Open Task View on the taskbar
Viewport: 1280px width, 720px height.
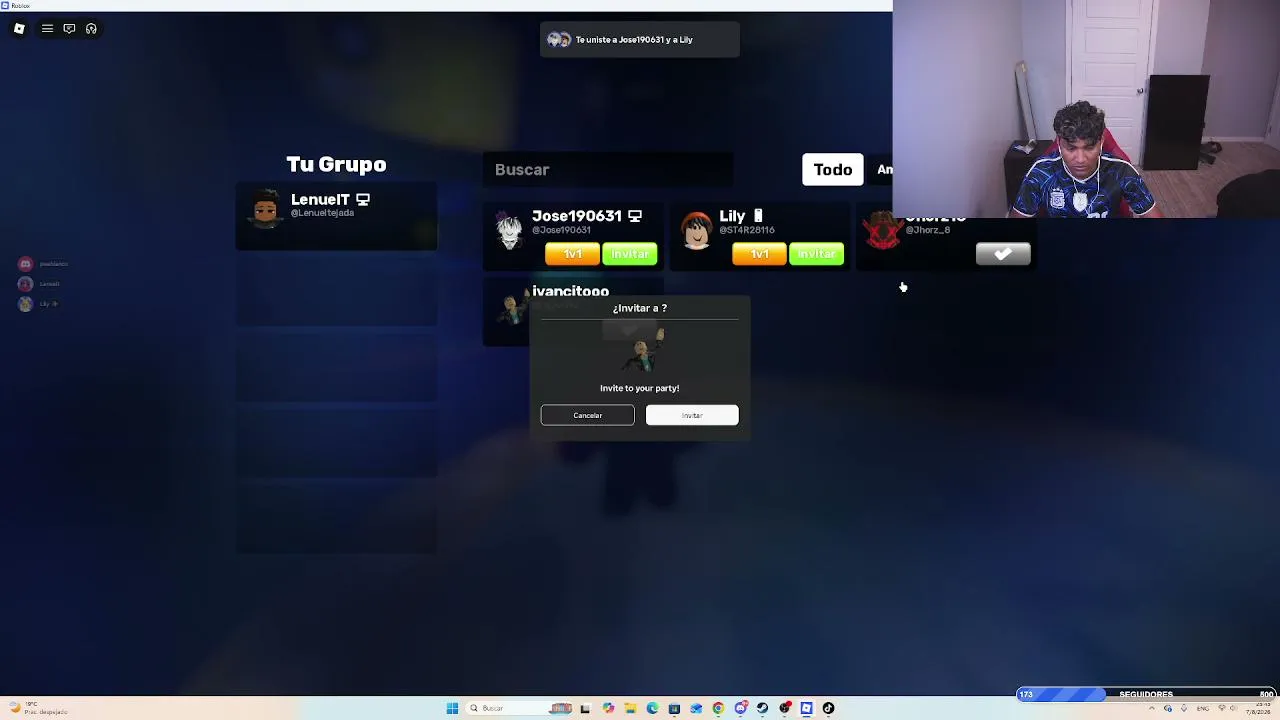pyautogui.click(x=585, y=709)
